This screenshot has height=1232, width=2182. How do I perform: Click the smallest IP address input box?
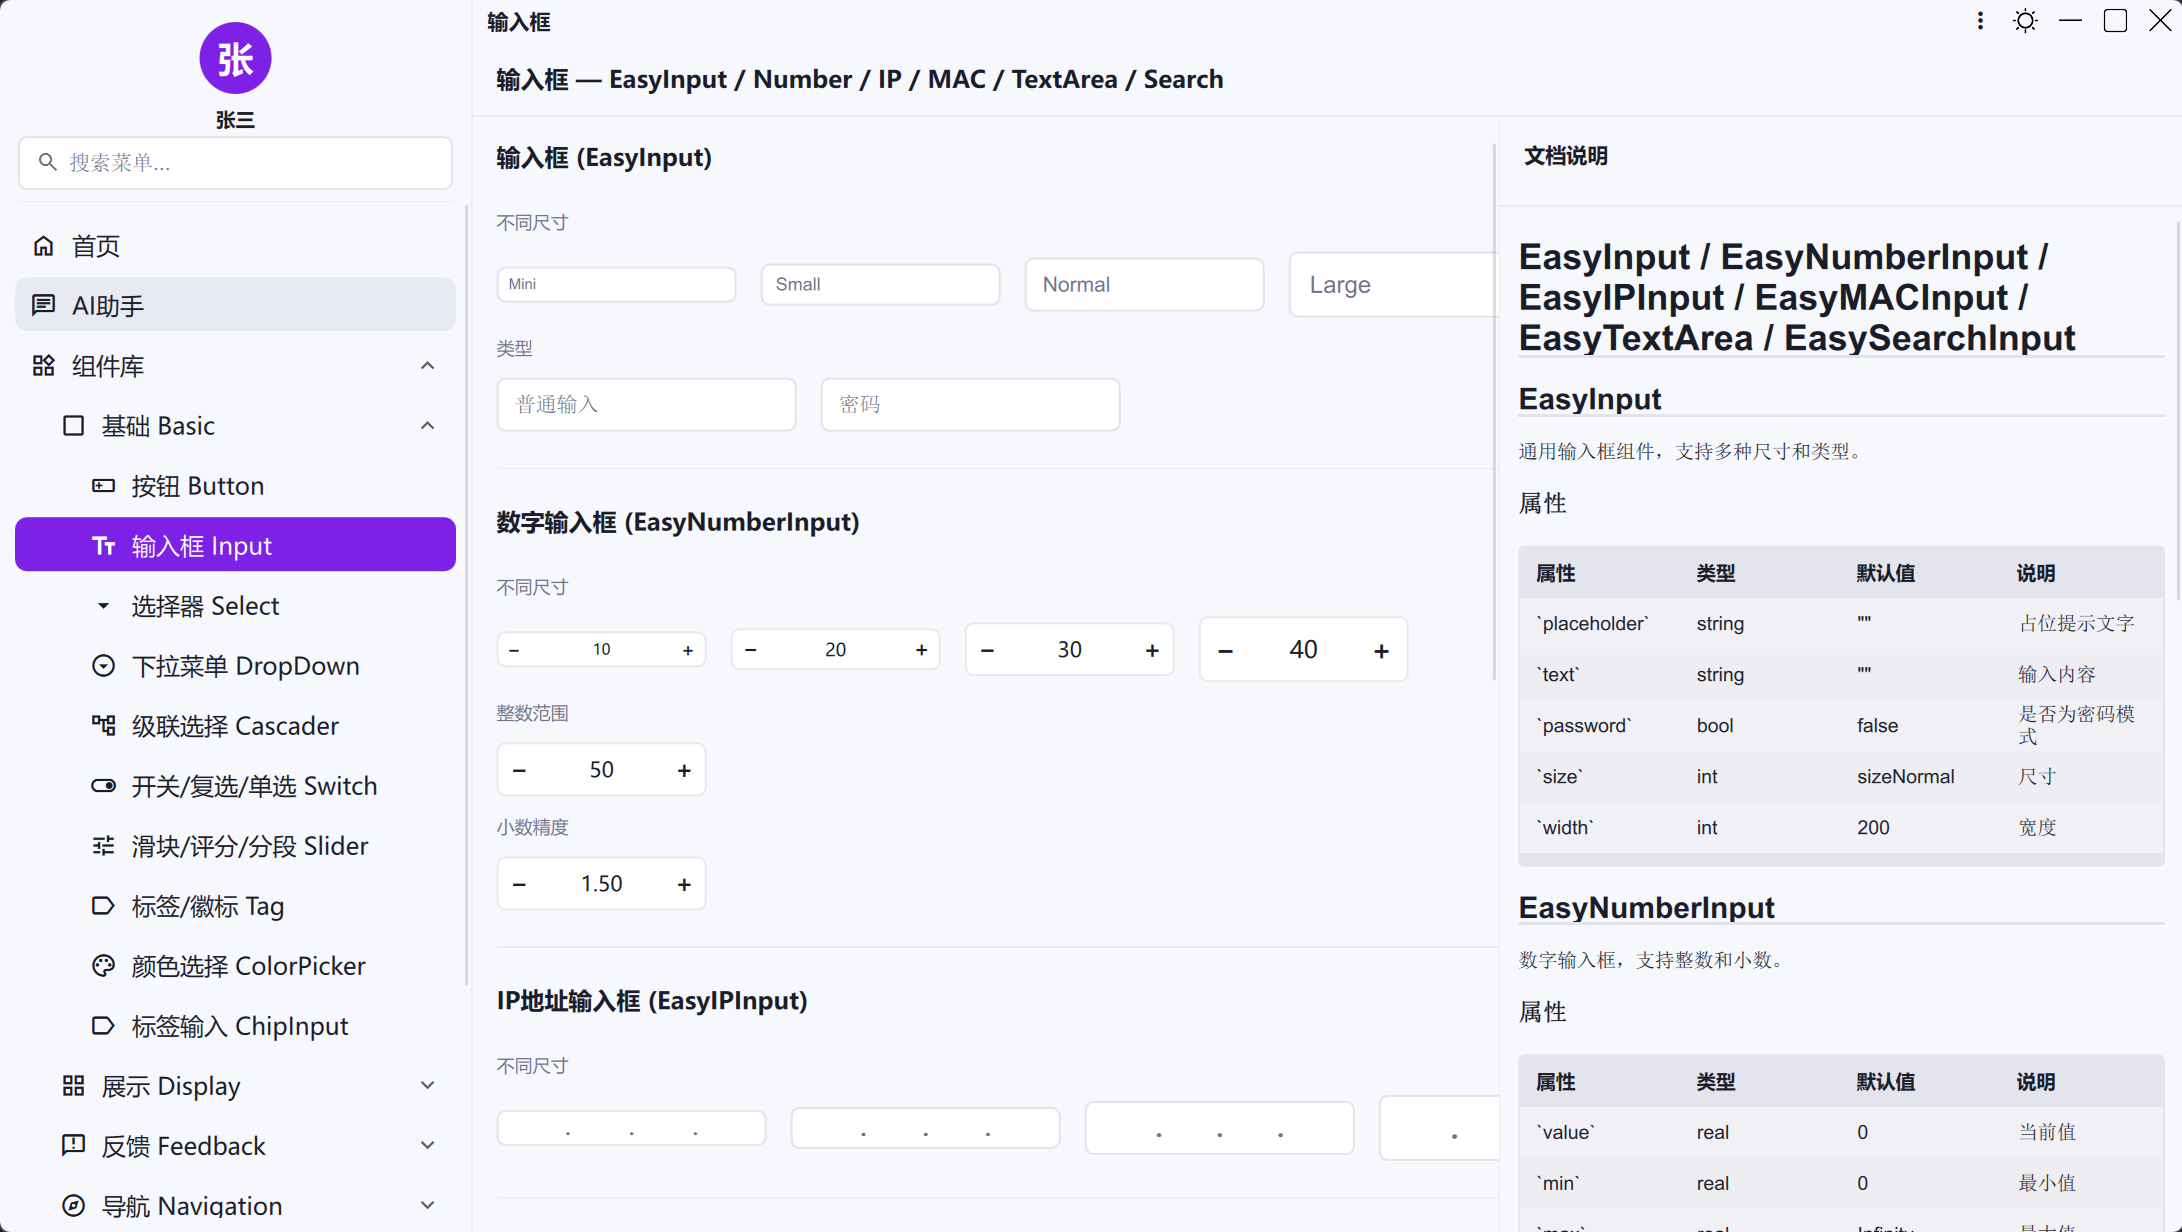[631, 1128]
